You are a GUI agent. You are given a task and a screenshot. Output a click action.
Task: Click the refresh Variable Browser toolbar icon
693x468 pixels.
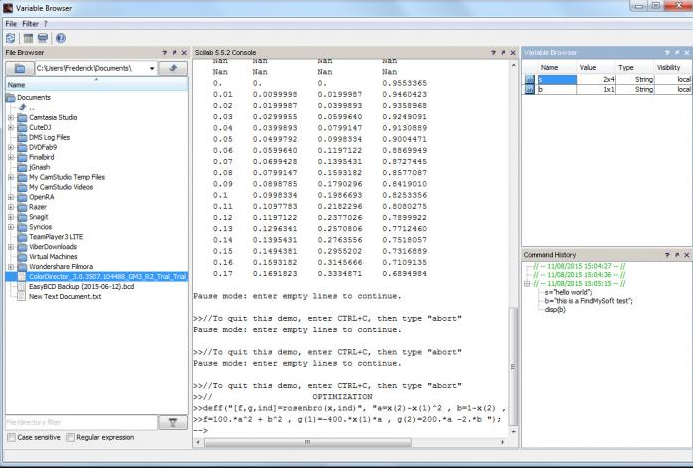pos(10,38)
